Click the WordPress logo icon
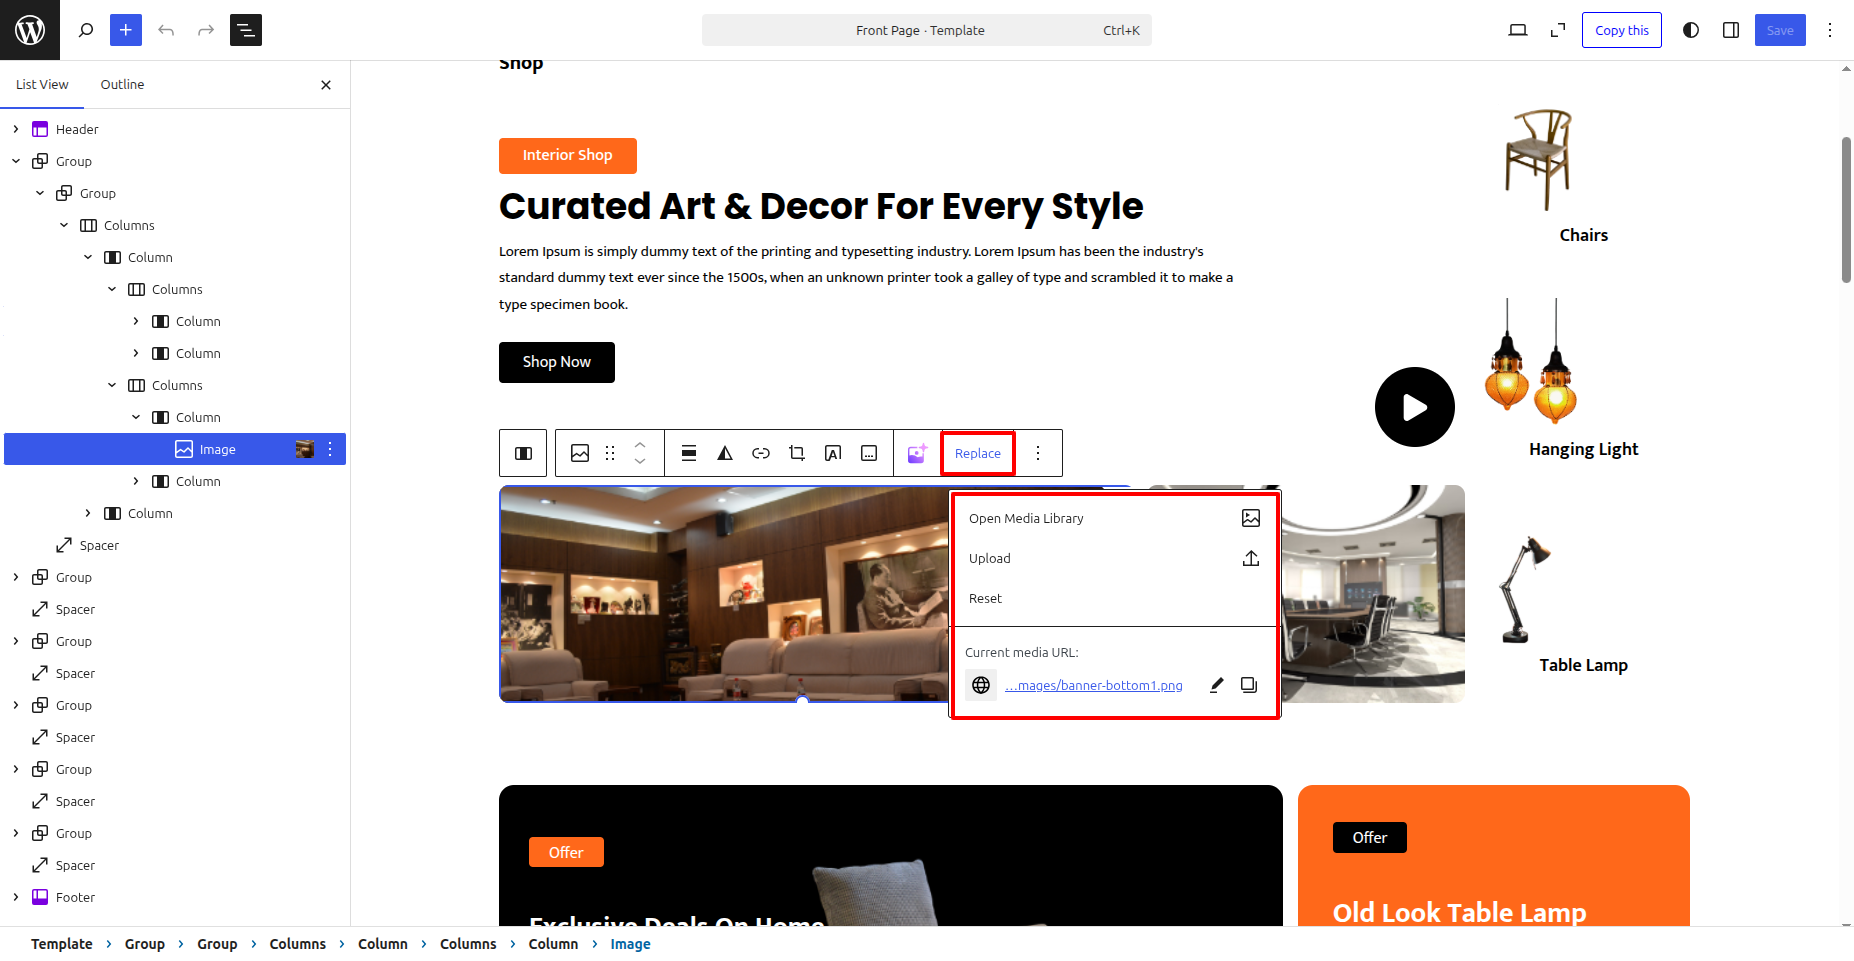Screen dimensions: 1854x961 point(30,30)
